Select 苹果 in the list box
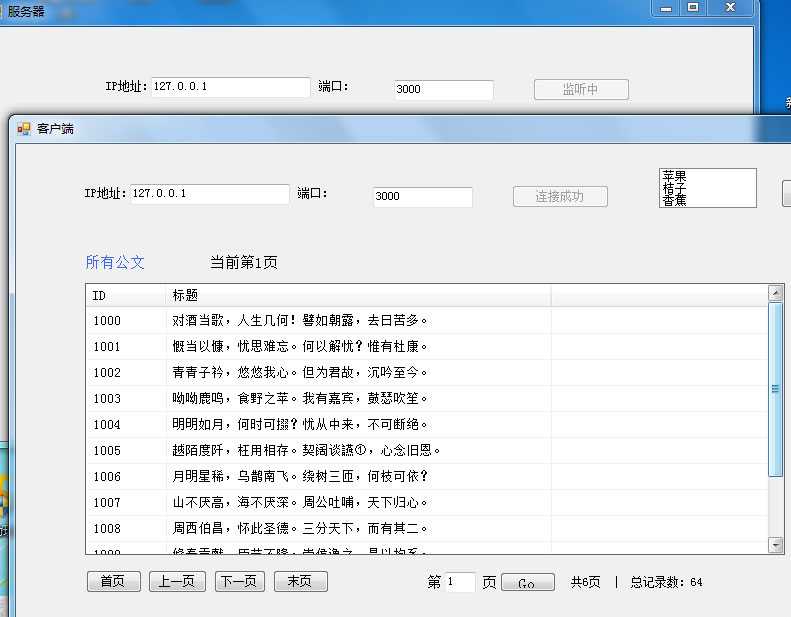This screenshot has width=791, height=617. (x=674, y=176)
